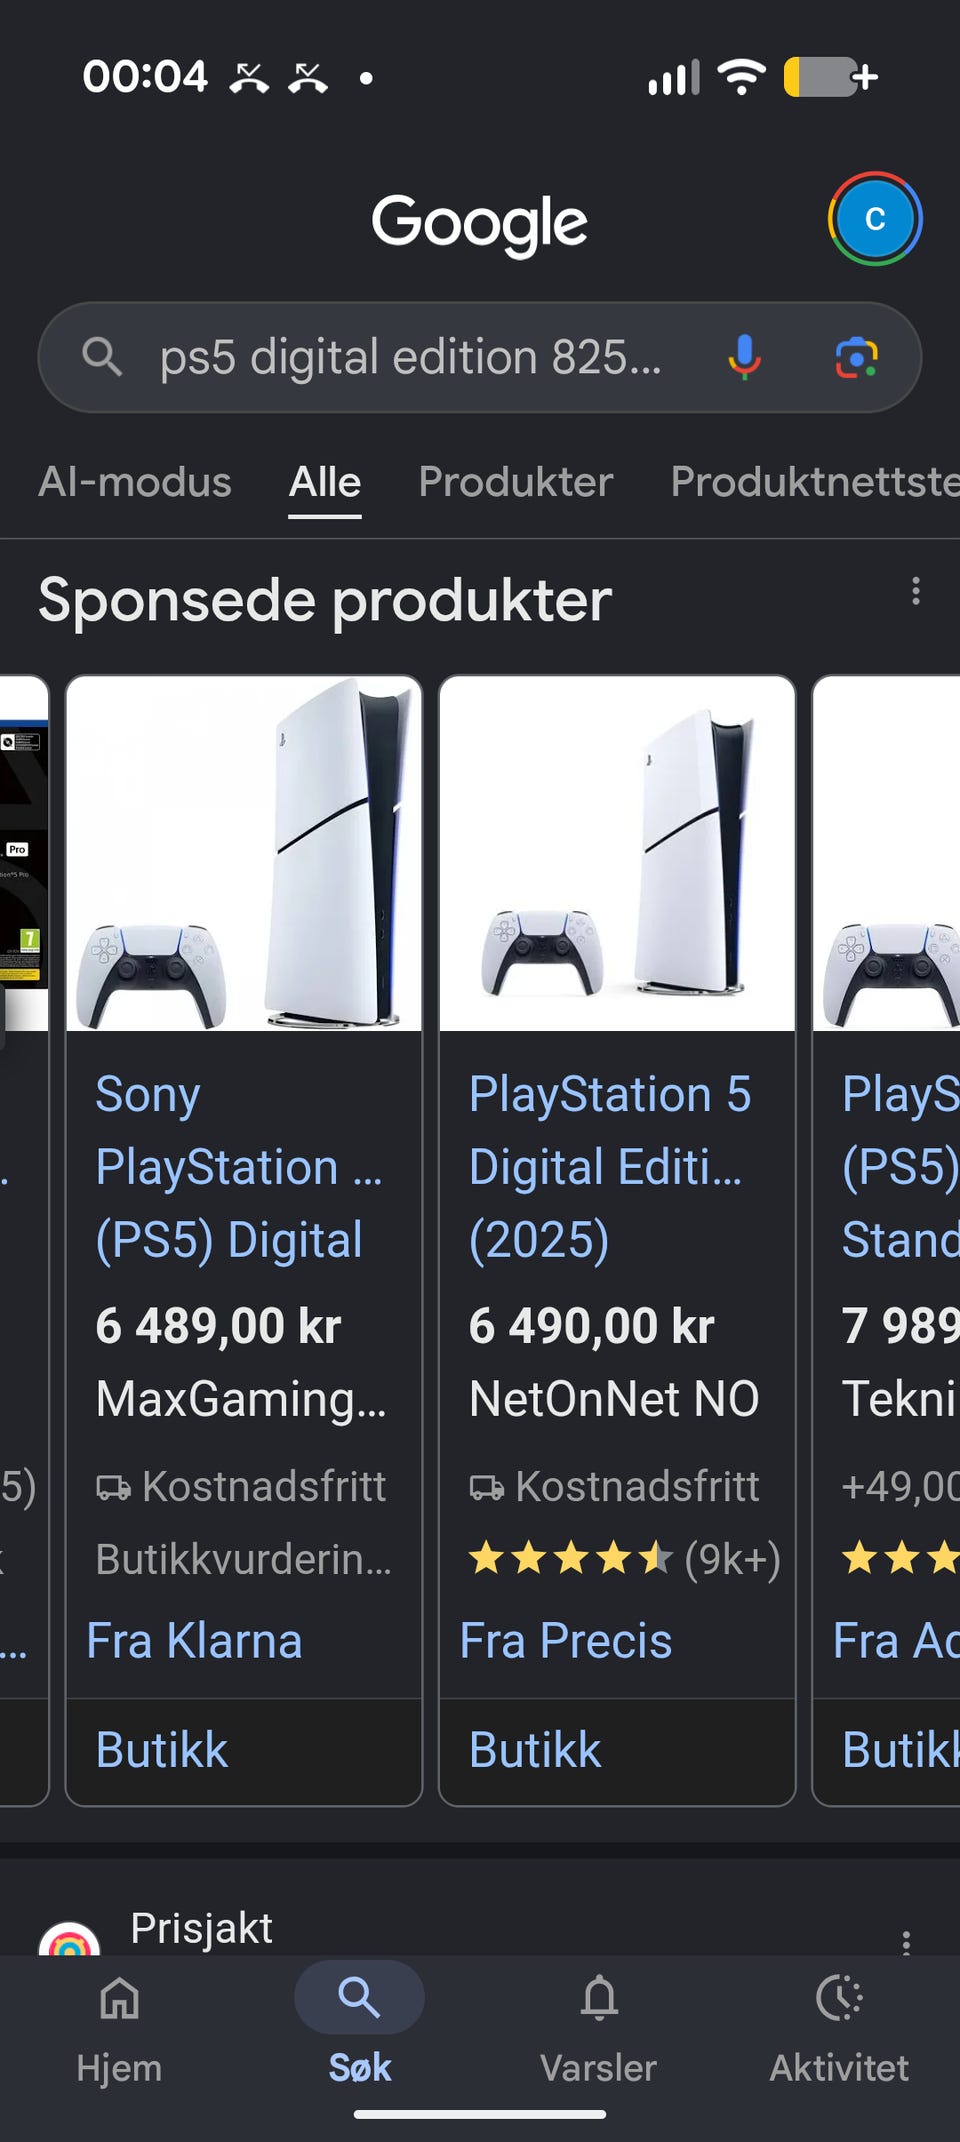
Task: Open Sony PlayStation (PS5) Digital product link
Action: [x=240, y=1167]
